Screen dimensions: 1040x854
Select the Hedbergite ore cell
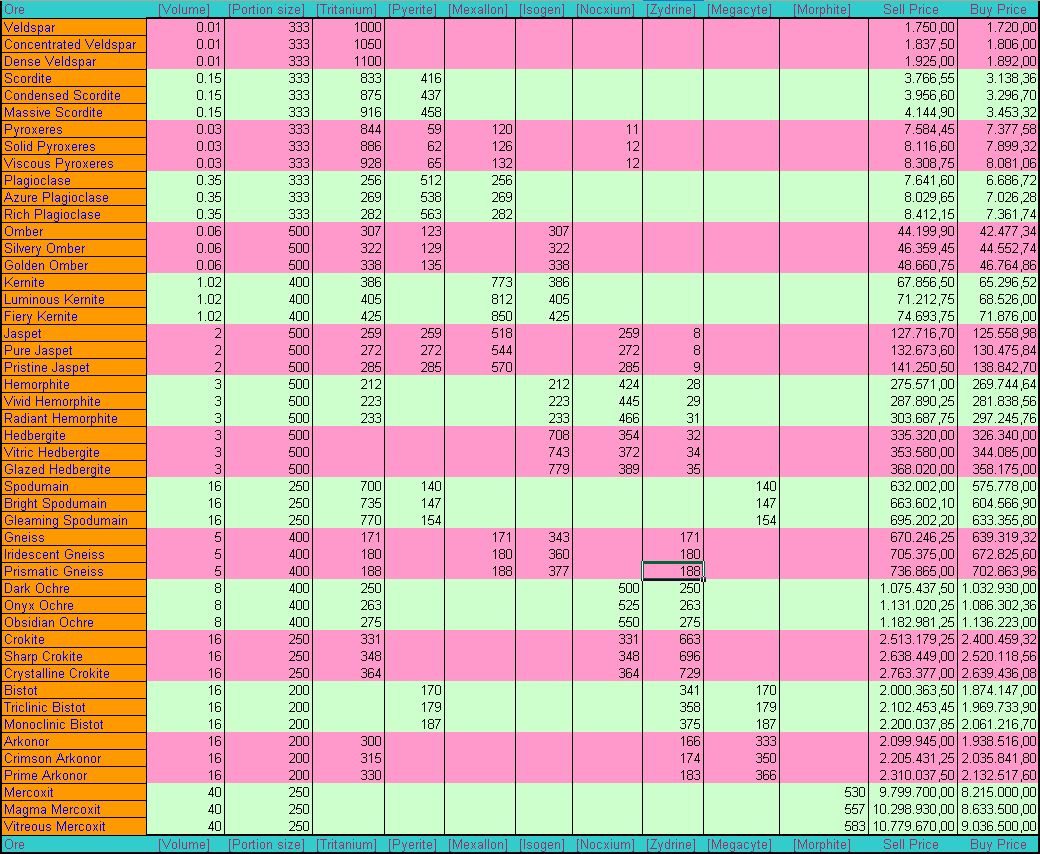(x=73, y=436)
